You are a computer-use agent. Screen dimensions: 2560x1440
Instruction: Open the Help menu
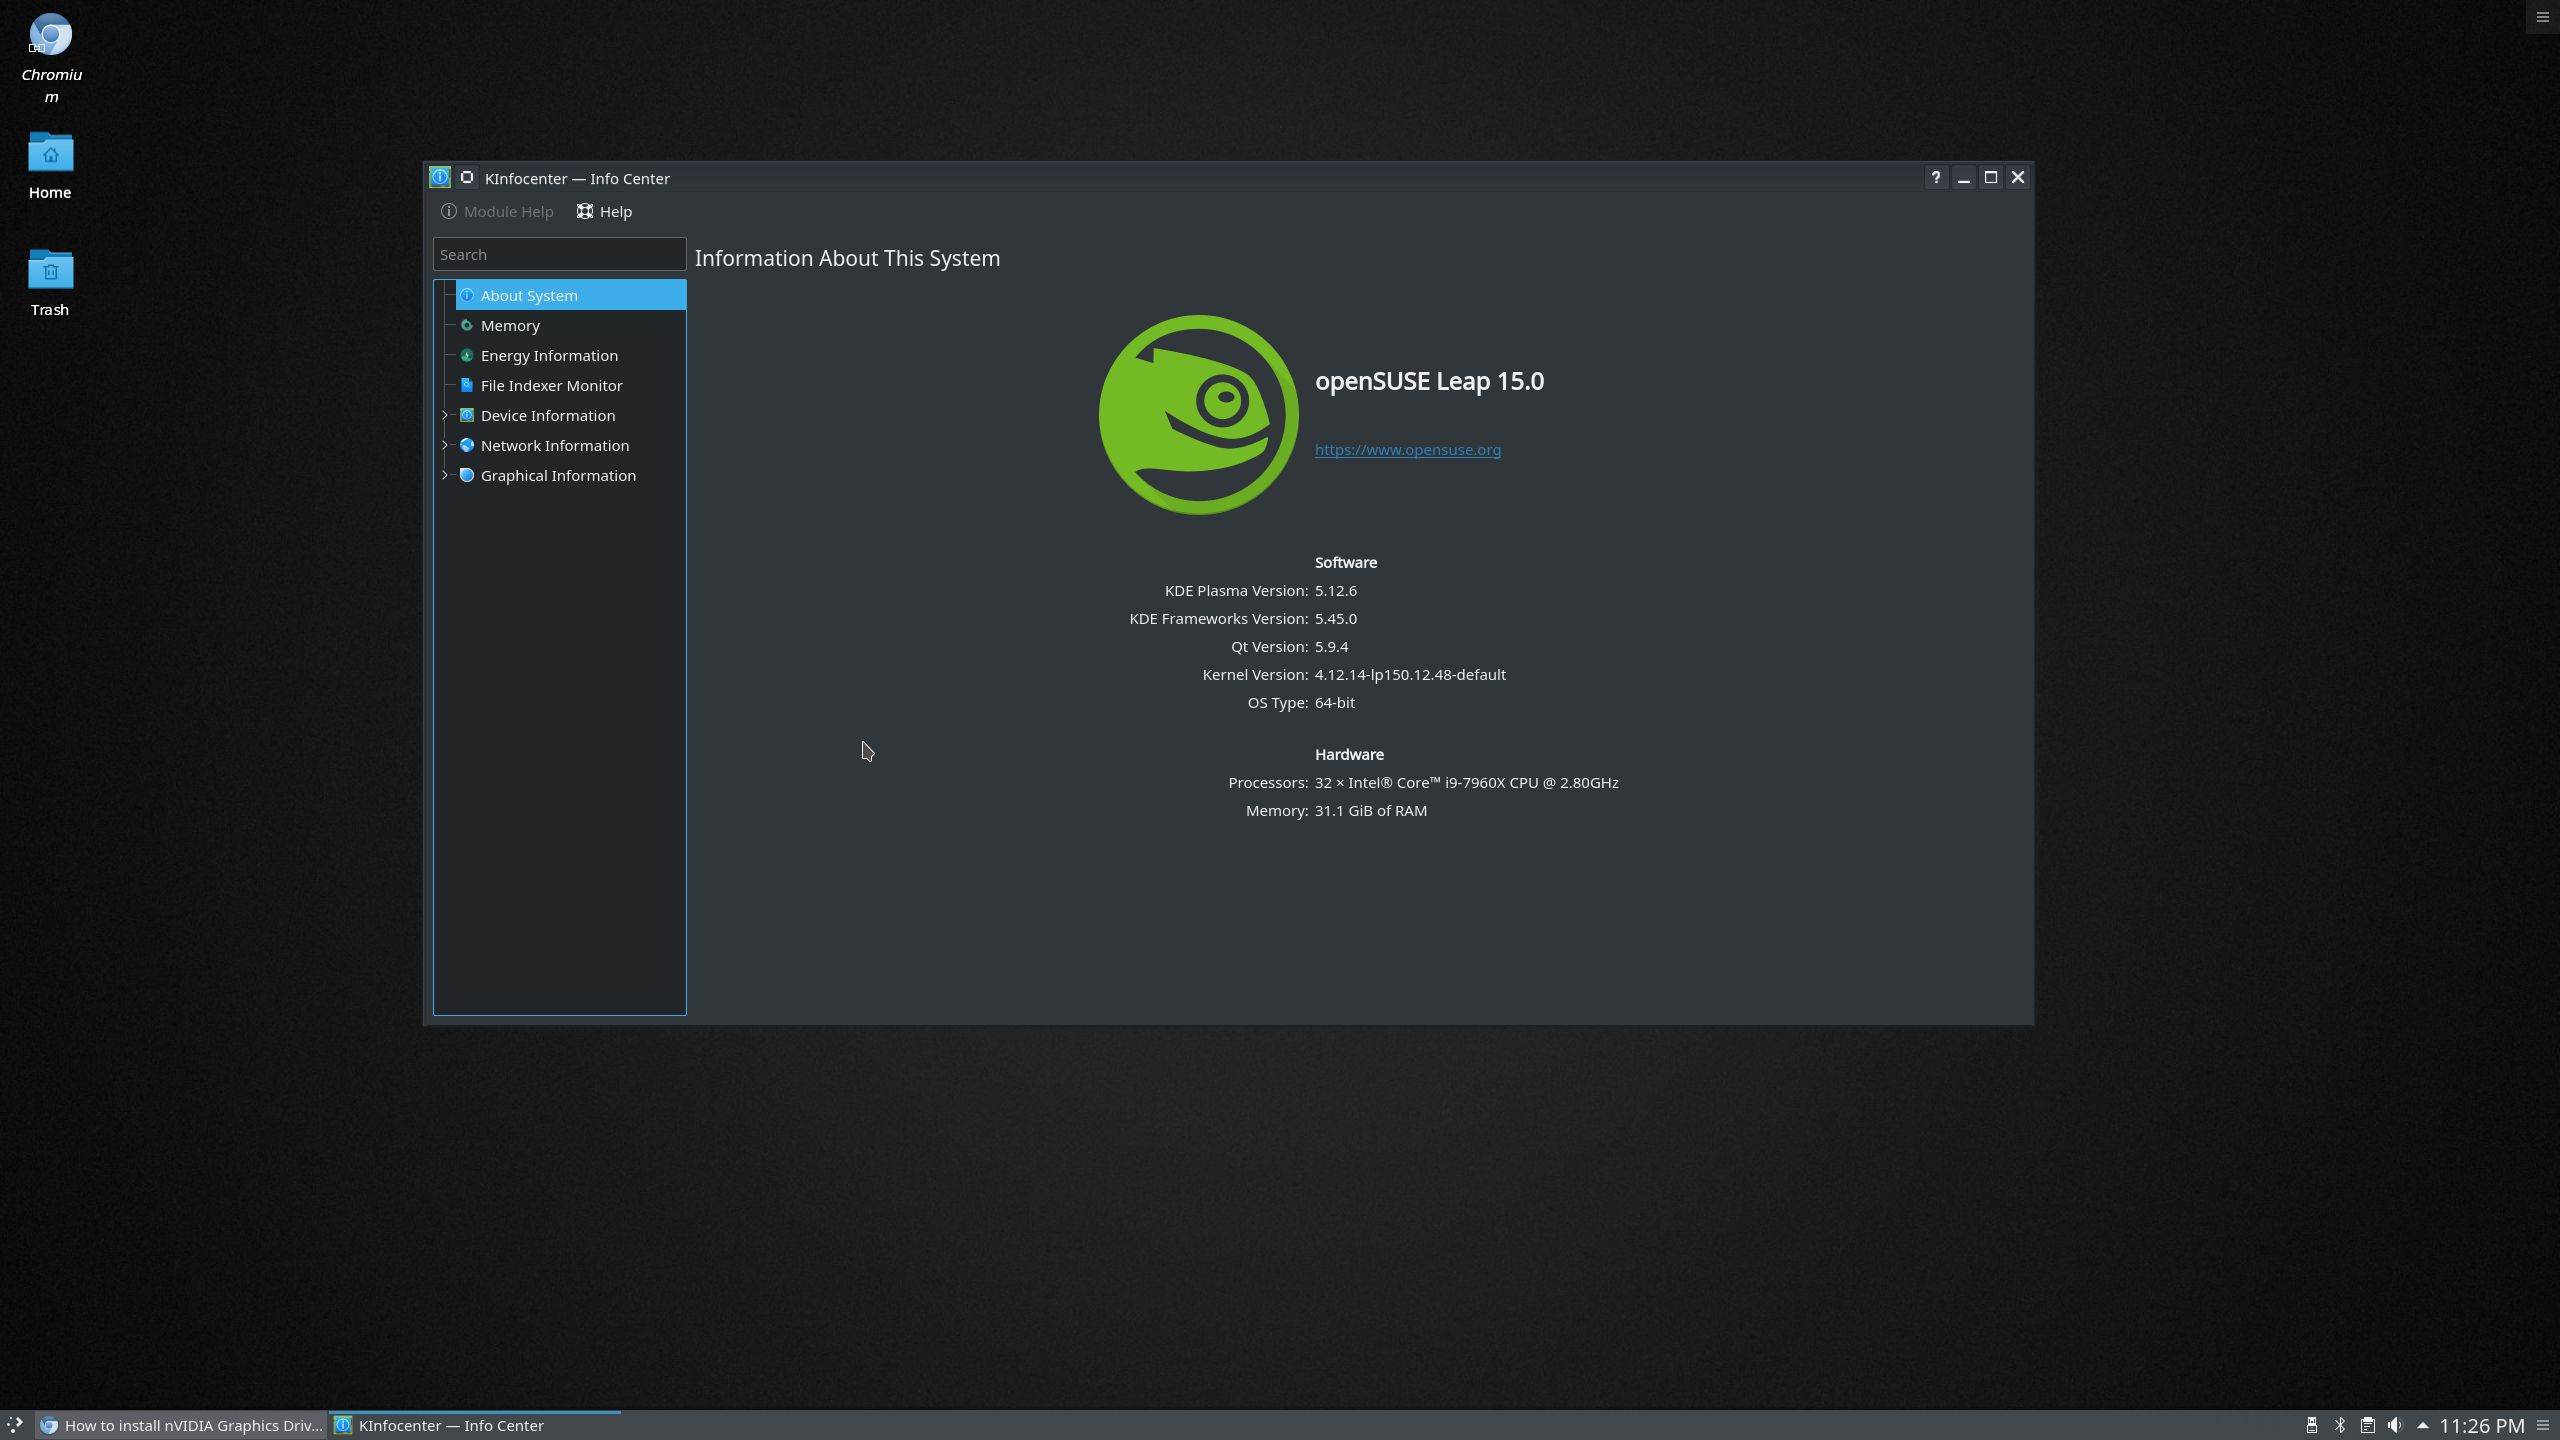tap(605, 212)
